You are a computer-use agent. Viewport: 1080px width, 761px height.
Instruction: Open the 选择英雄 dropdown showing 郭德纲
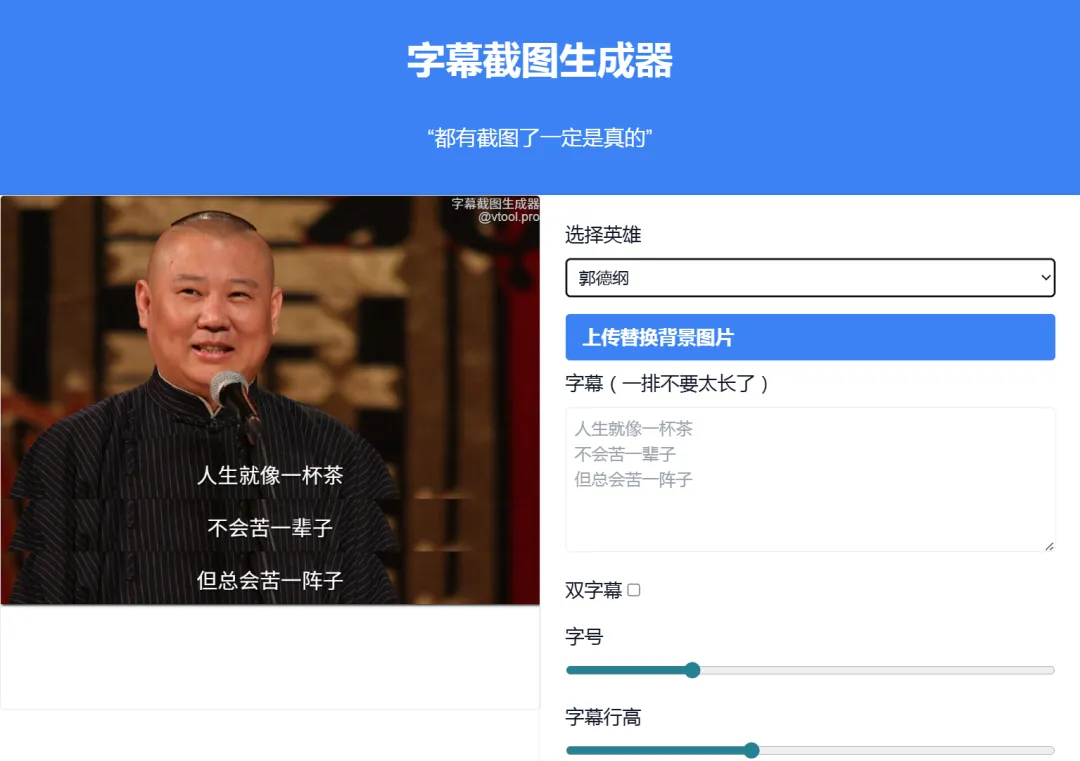[x=810, y=278]
